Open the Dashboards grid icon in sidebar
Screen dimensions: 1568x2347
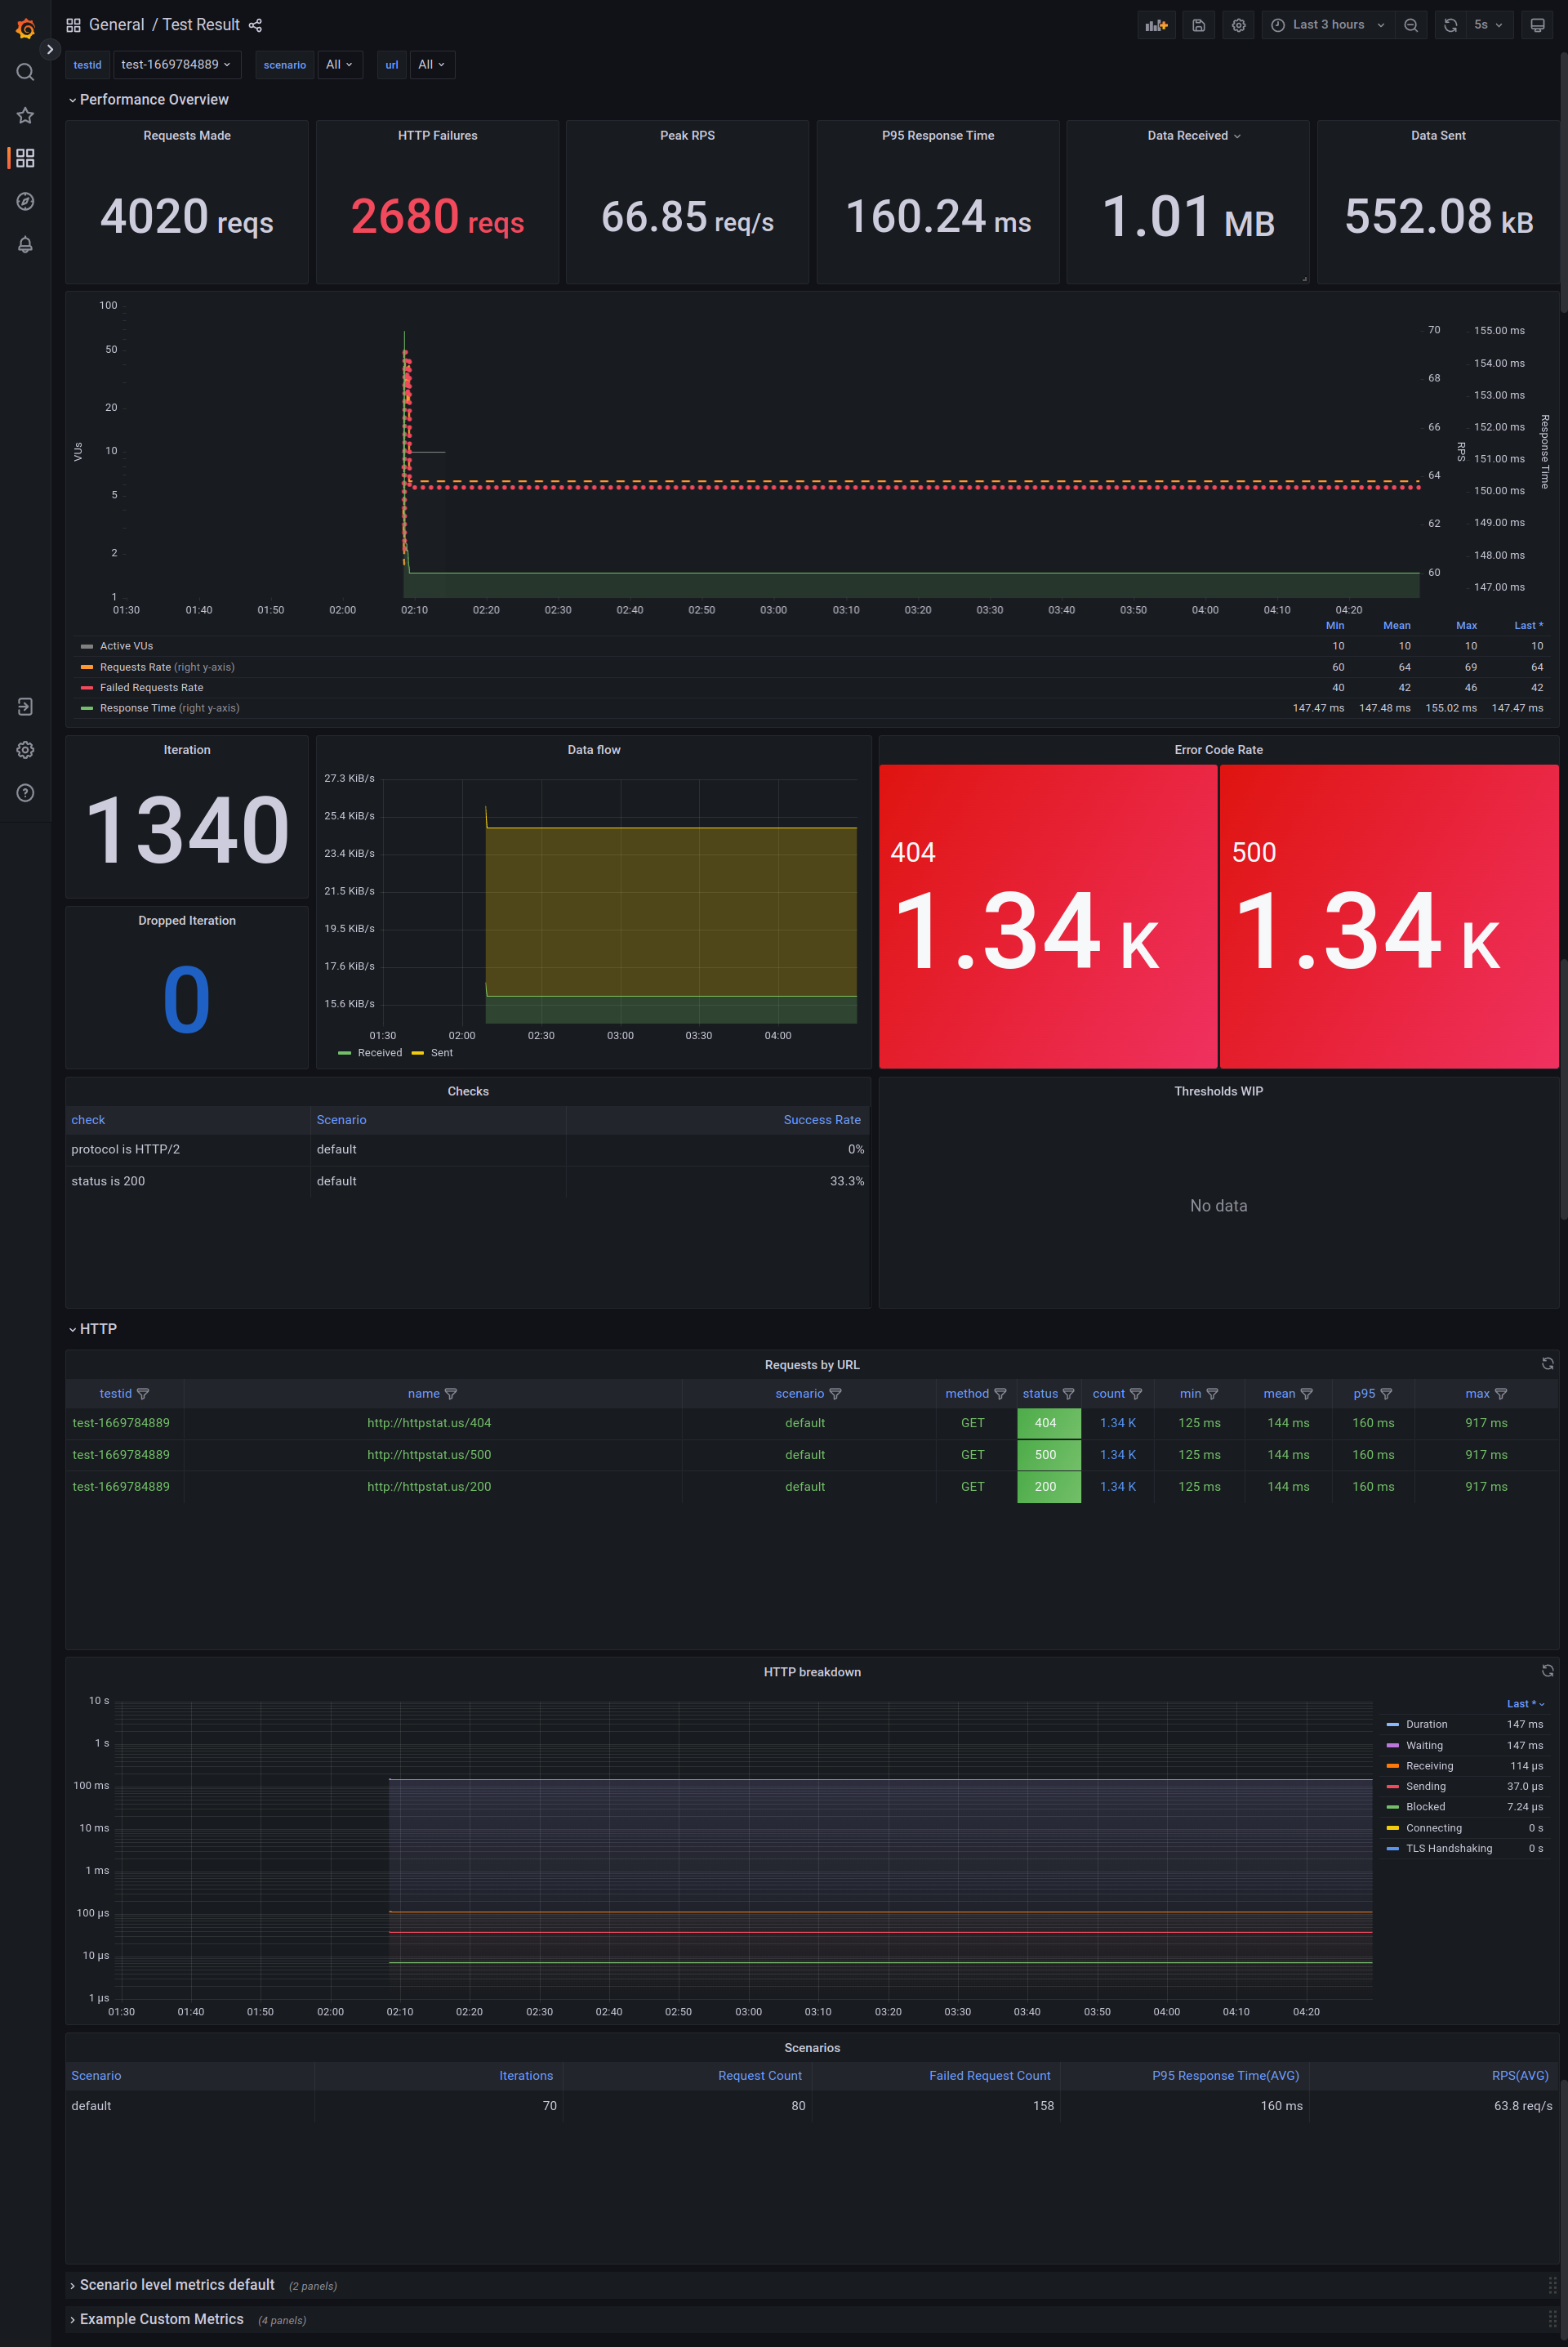(26, 158)
